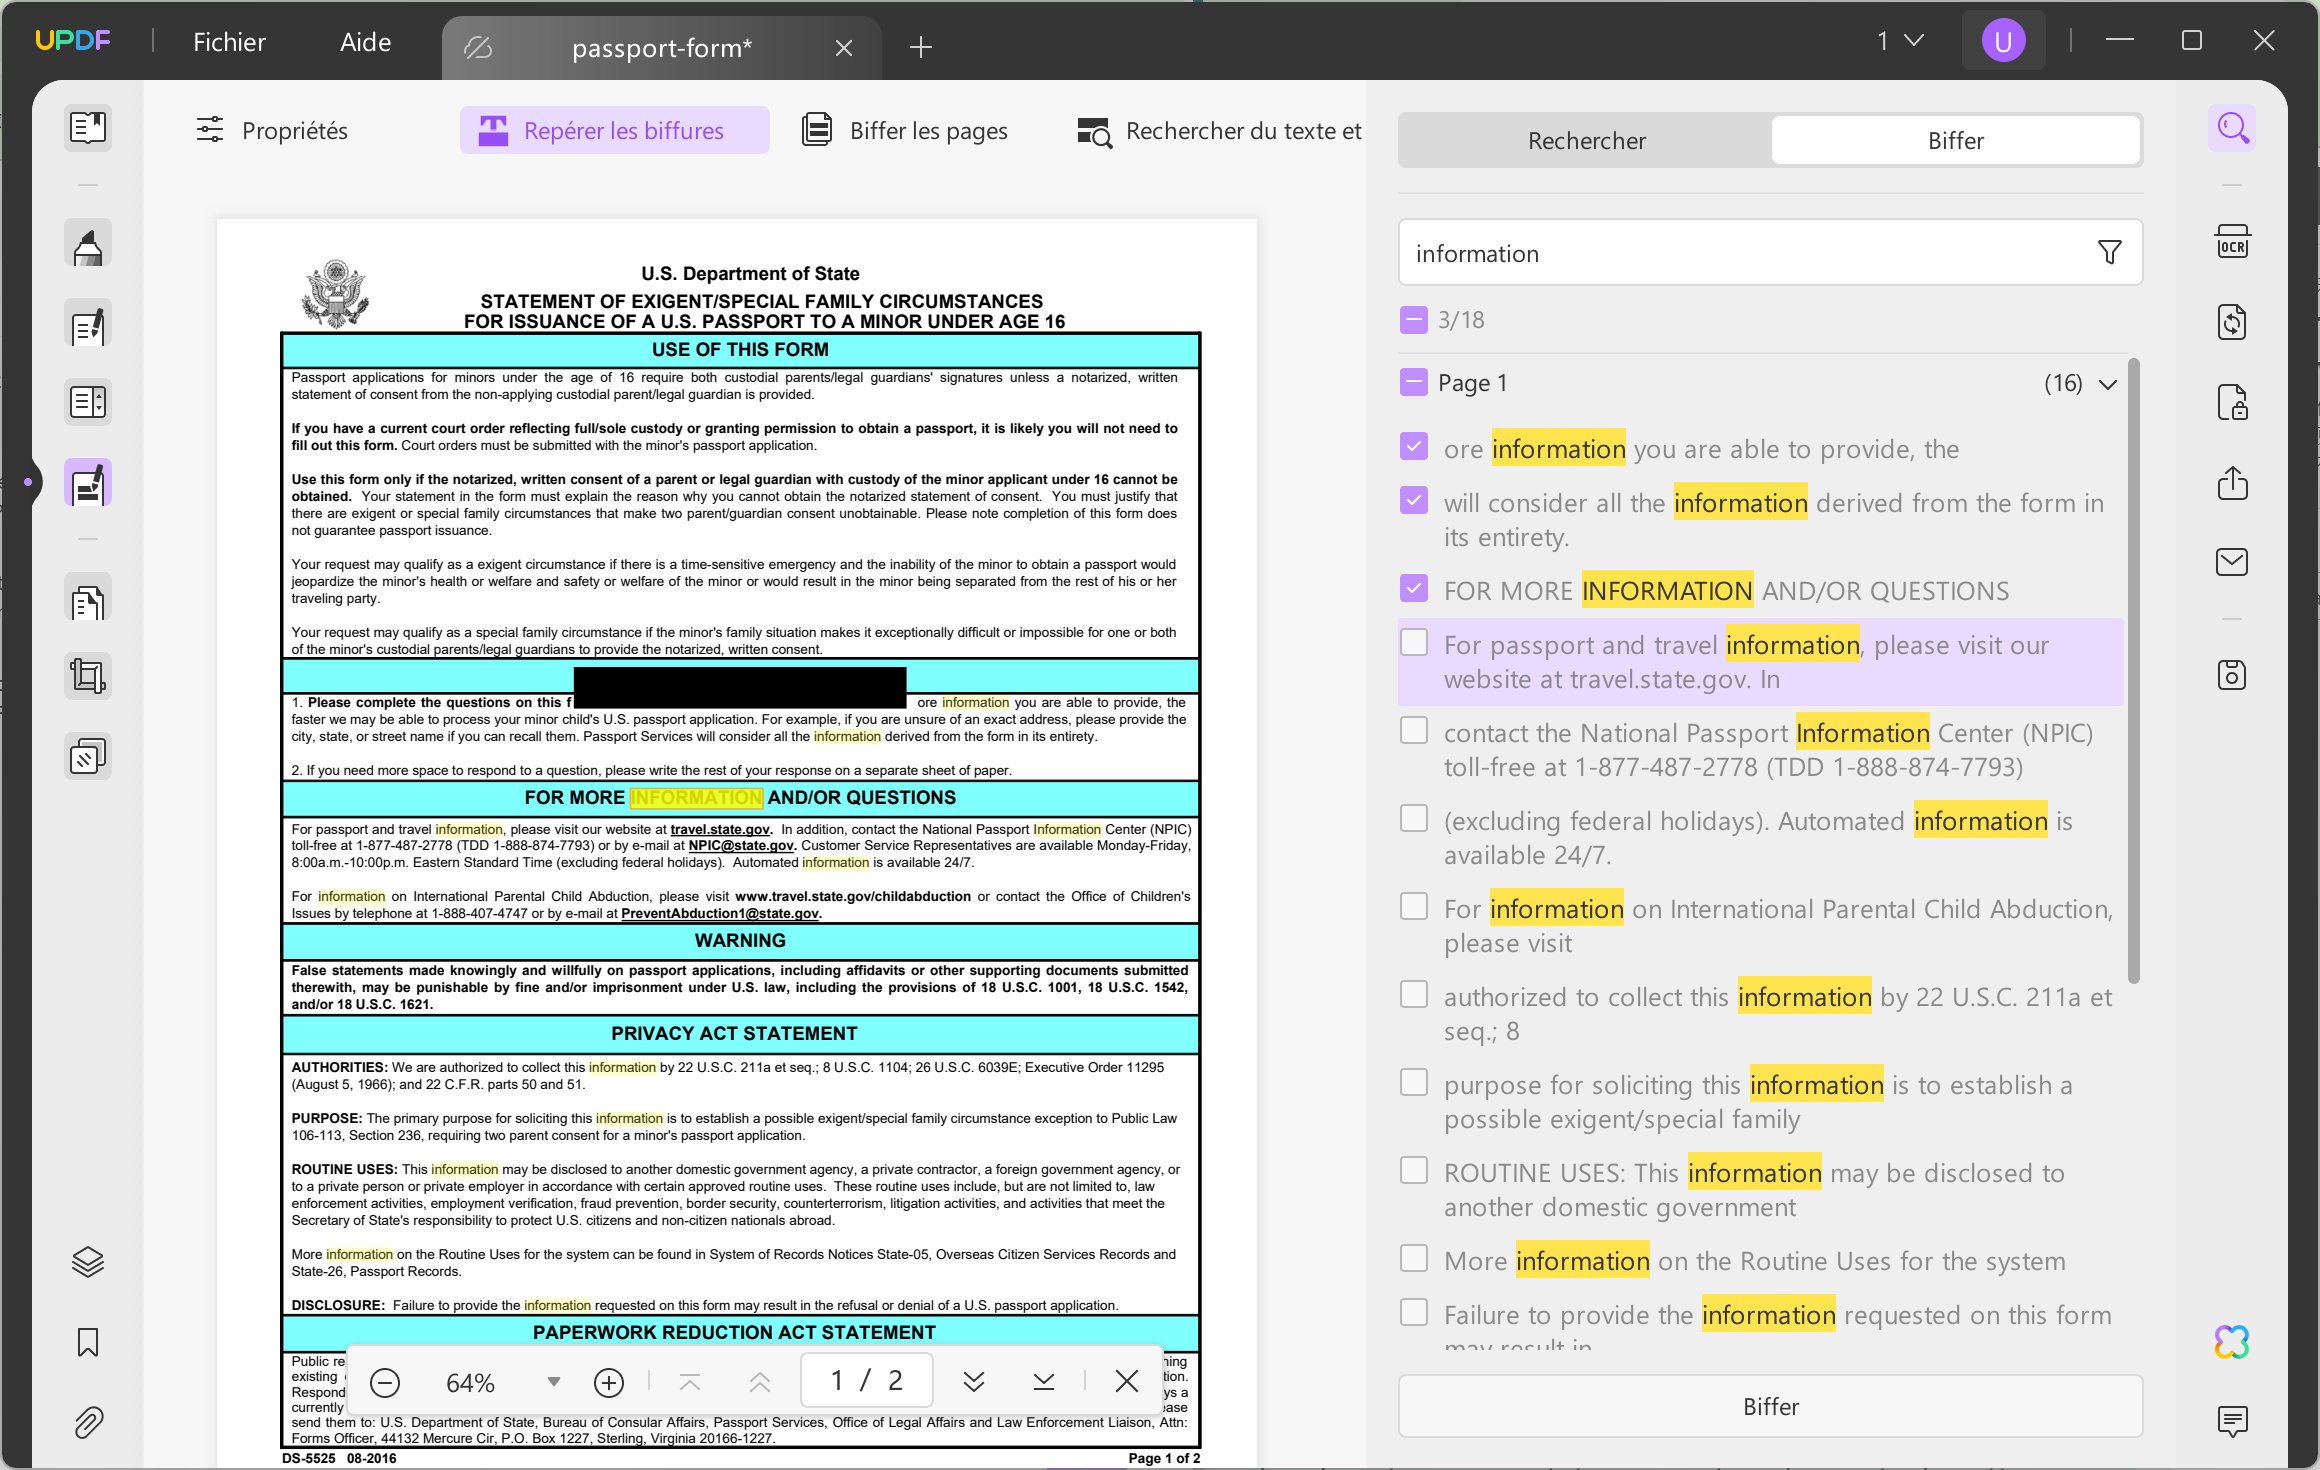The image size is (2320, 1470).
Task: Switch to the Rechercher tab
Action: [x=1585, y=140]
